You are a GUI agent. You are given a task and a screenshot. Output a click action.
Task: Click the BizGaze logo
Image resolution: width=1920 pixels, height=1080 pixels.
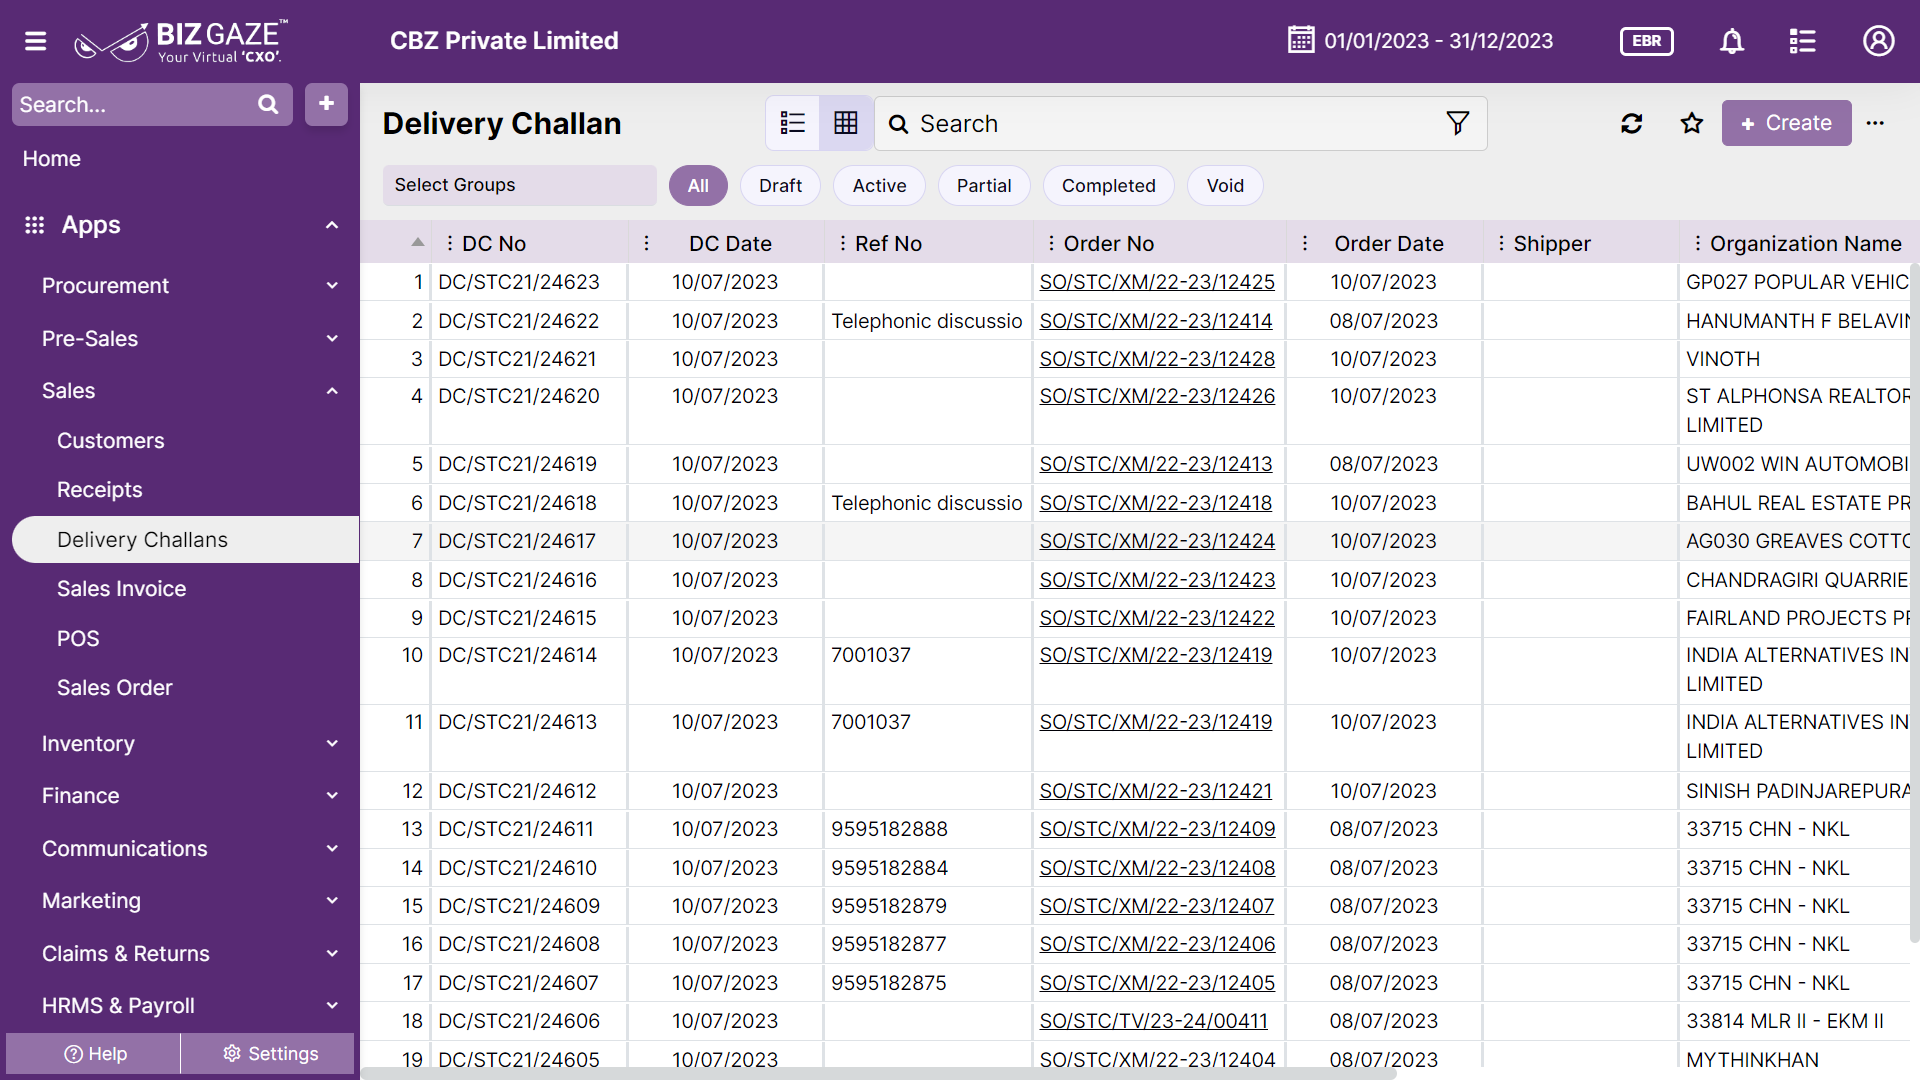pyautogui.click(x=181, y=41)
